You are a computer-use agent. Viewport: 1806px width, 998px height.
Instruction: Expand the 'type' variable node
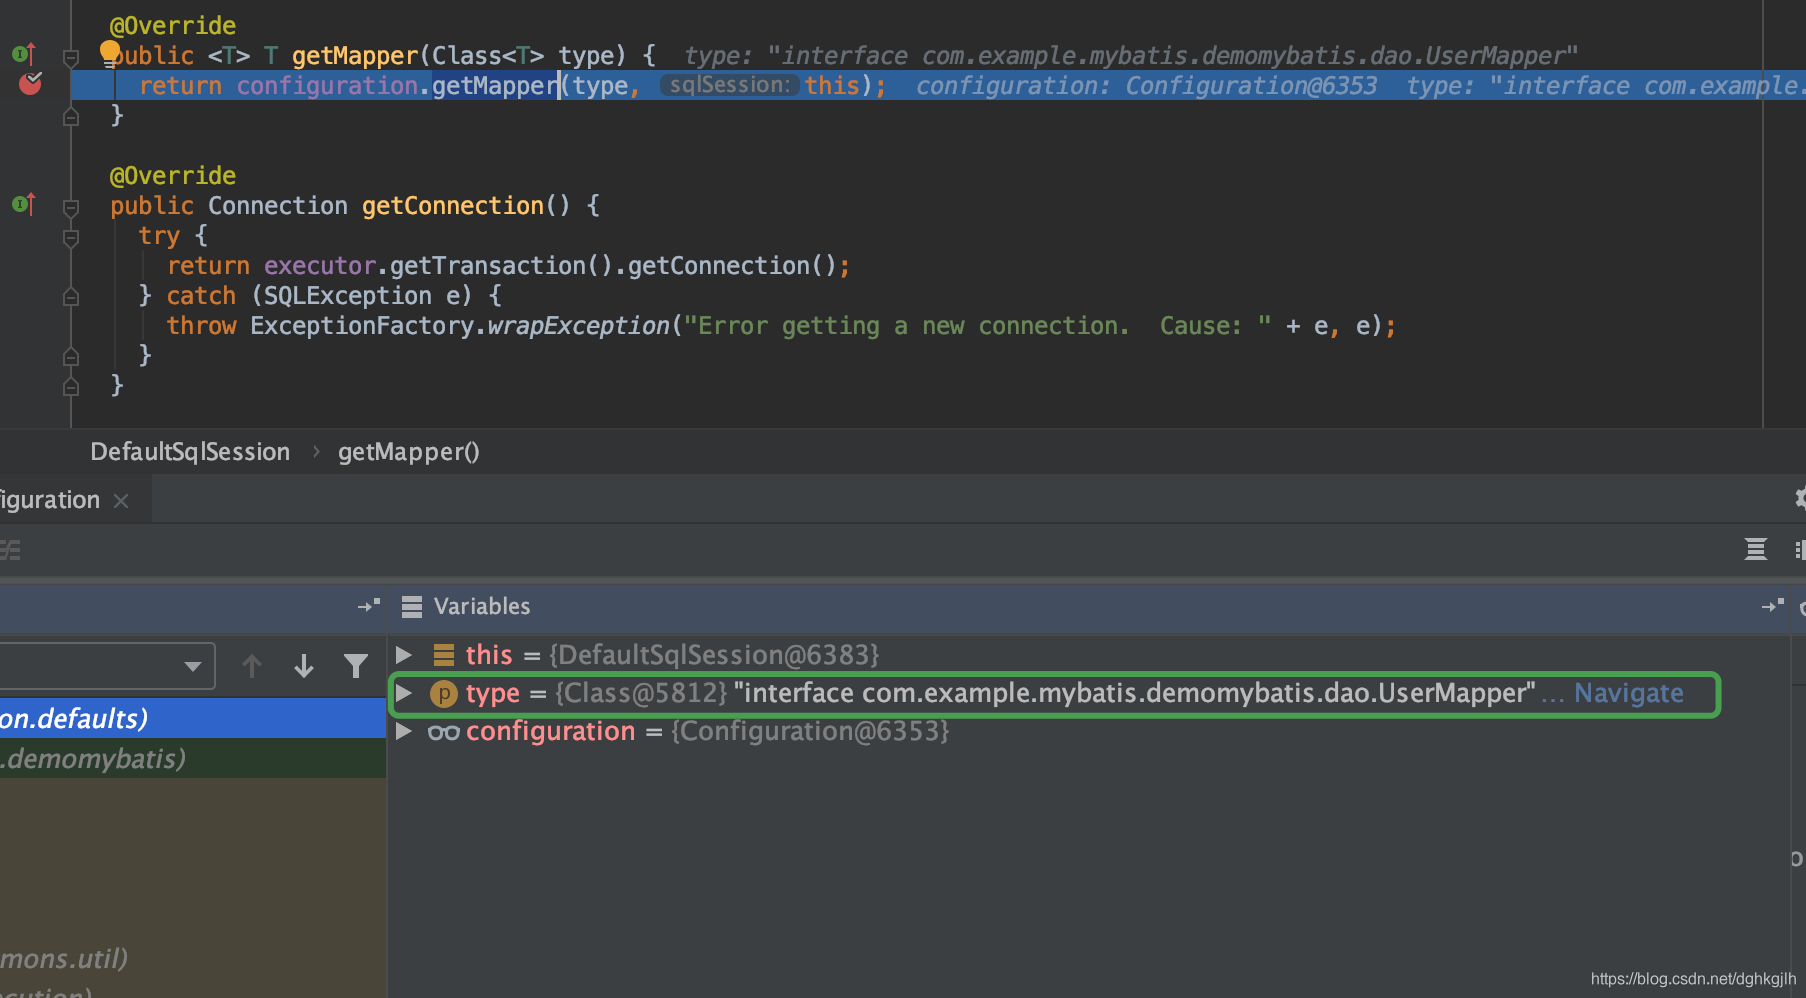click(404, 693)
